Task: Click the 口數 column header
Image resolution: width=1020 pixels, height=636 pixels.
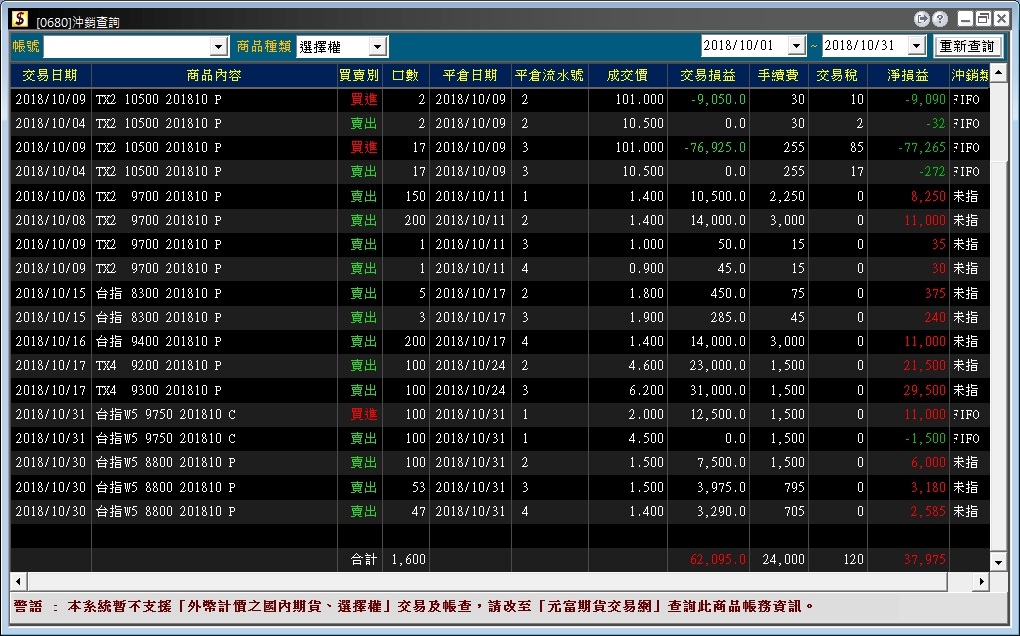Action: point(405,75)
